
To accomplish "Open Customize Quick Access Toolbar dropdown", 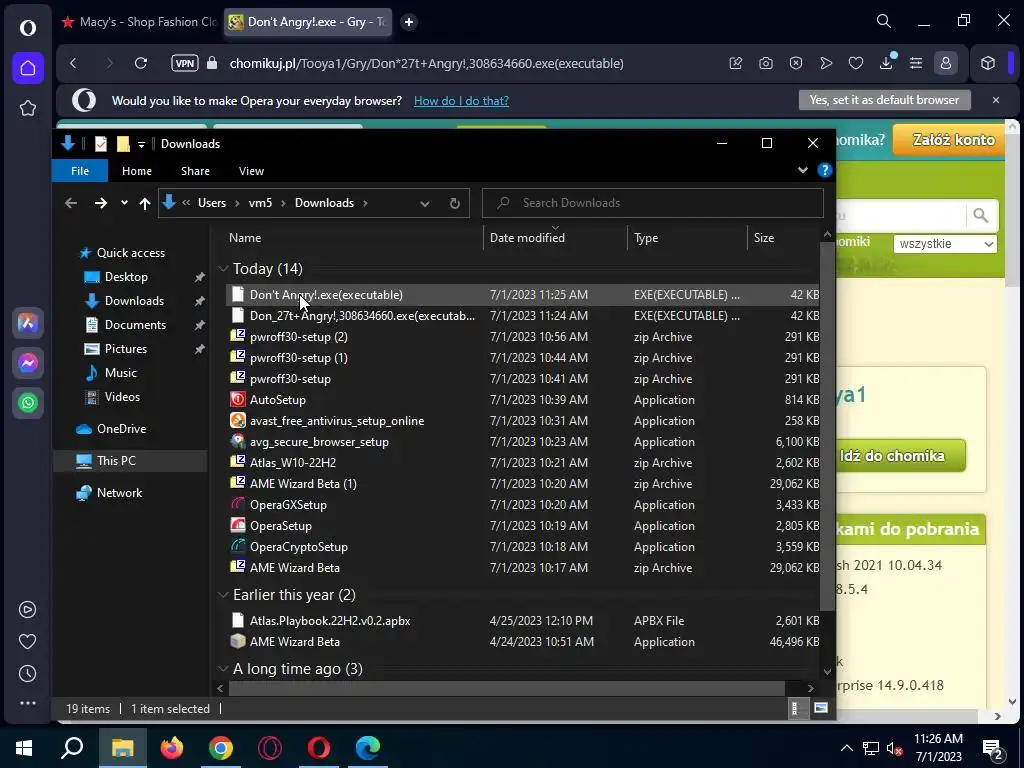I will (141, 144).
